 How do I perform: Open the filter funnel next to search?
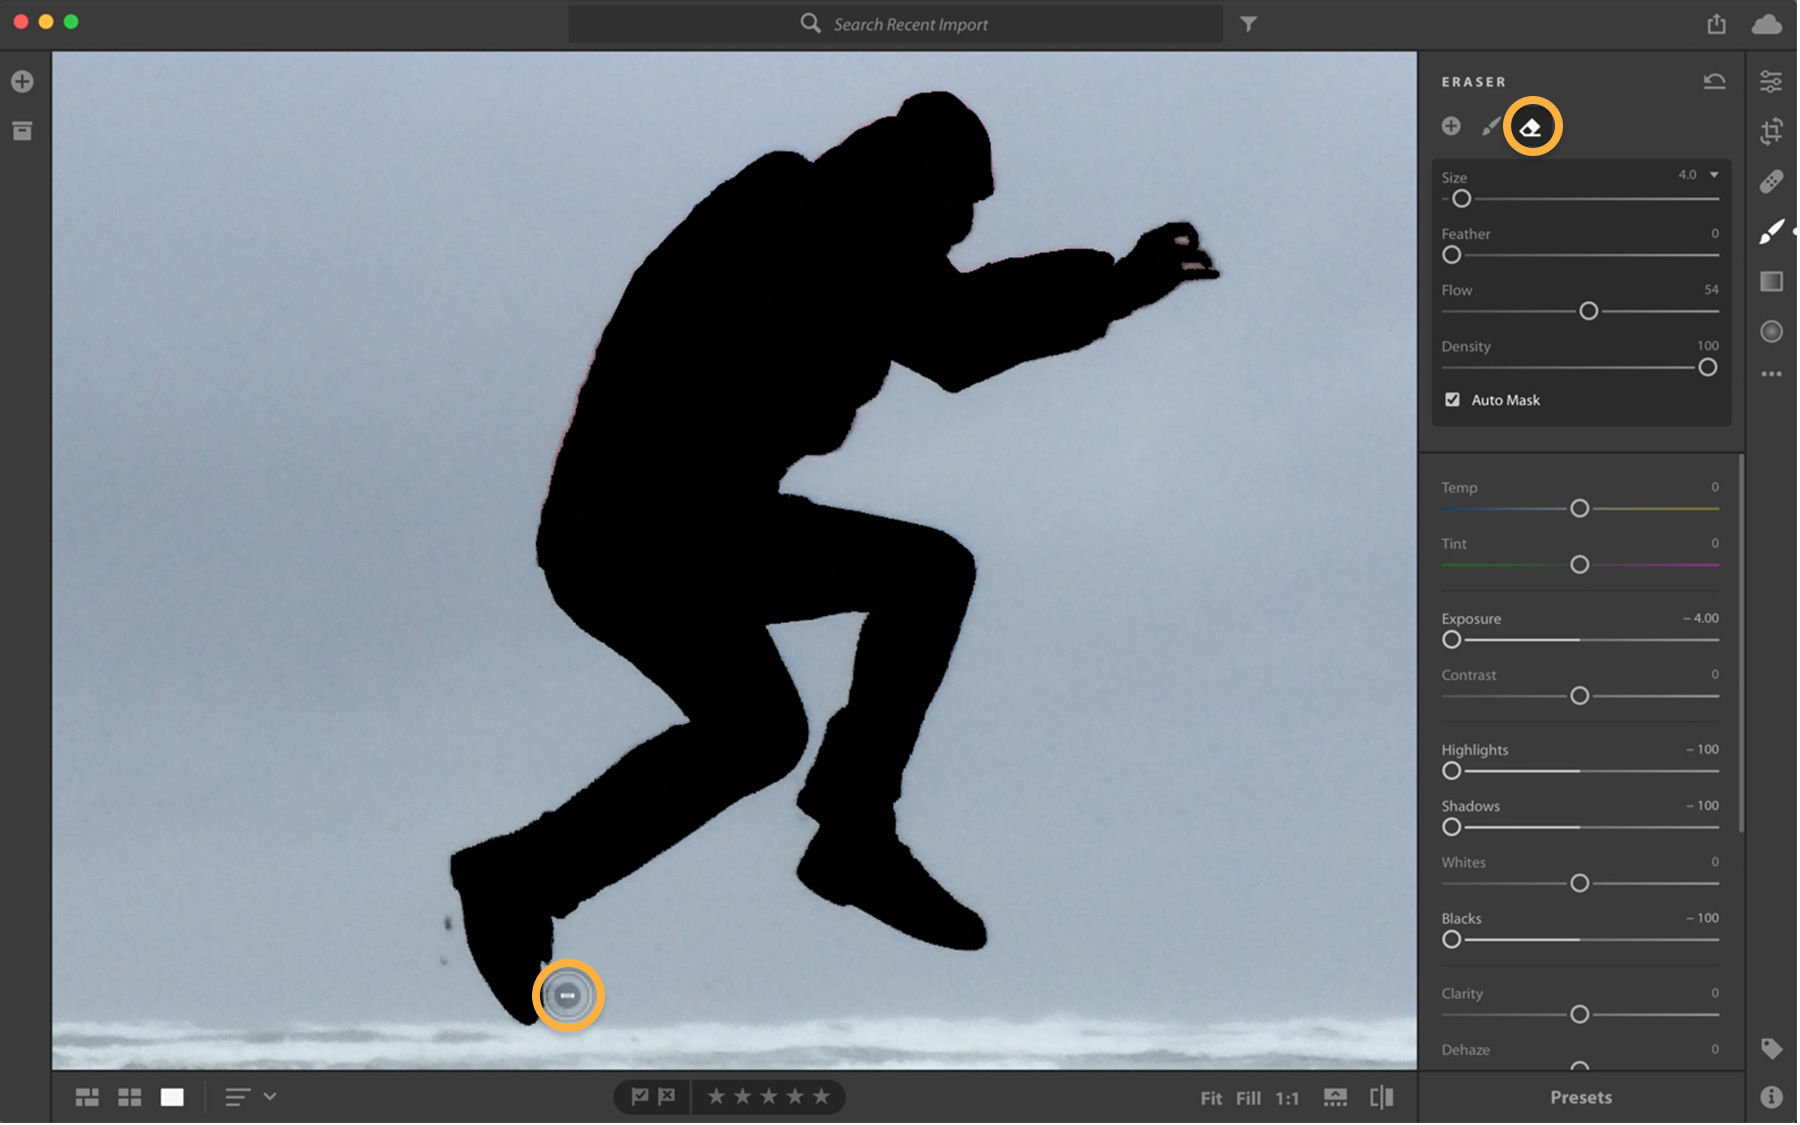1248,24
